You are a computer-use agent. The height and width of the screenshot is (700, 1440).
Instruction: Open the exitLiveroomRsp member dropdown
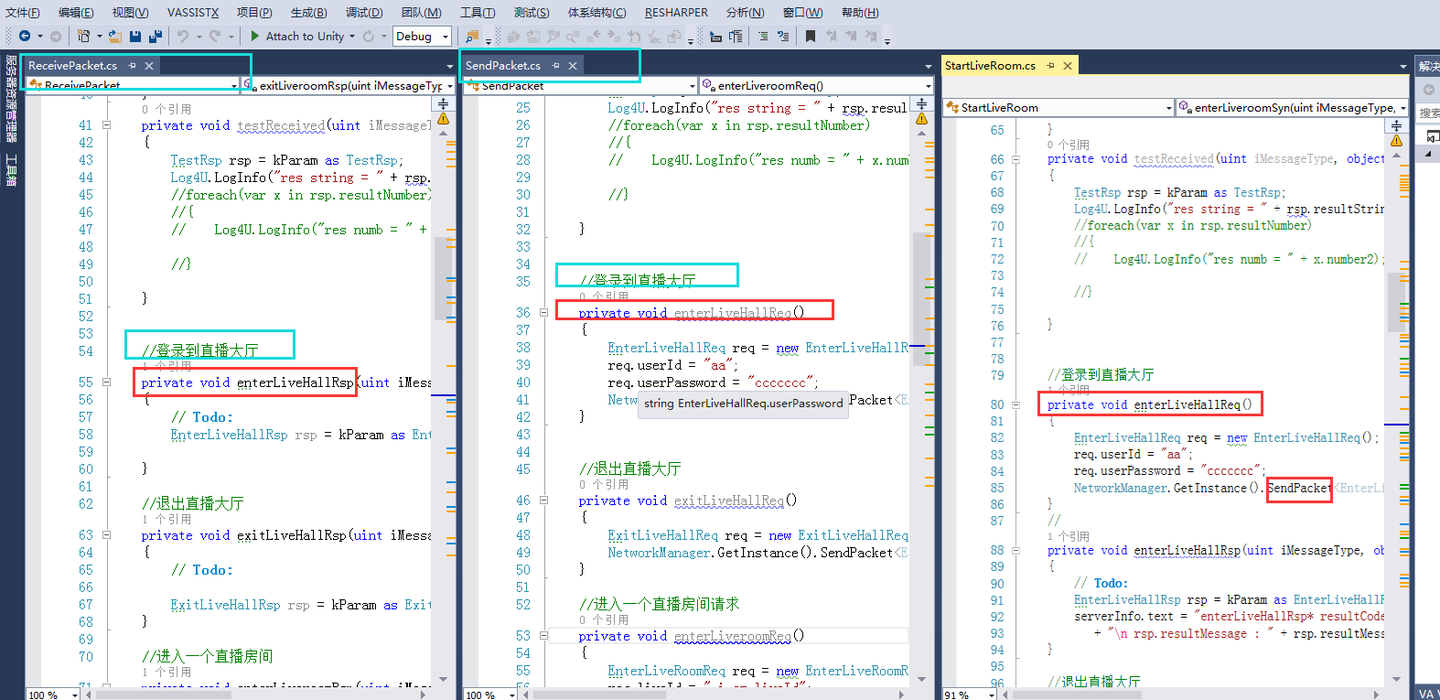pyautogui.click(x=349, y=86)
